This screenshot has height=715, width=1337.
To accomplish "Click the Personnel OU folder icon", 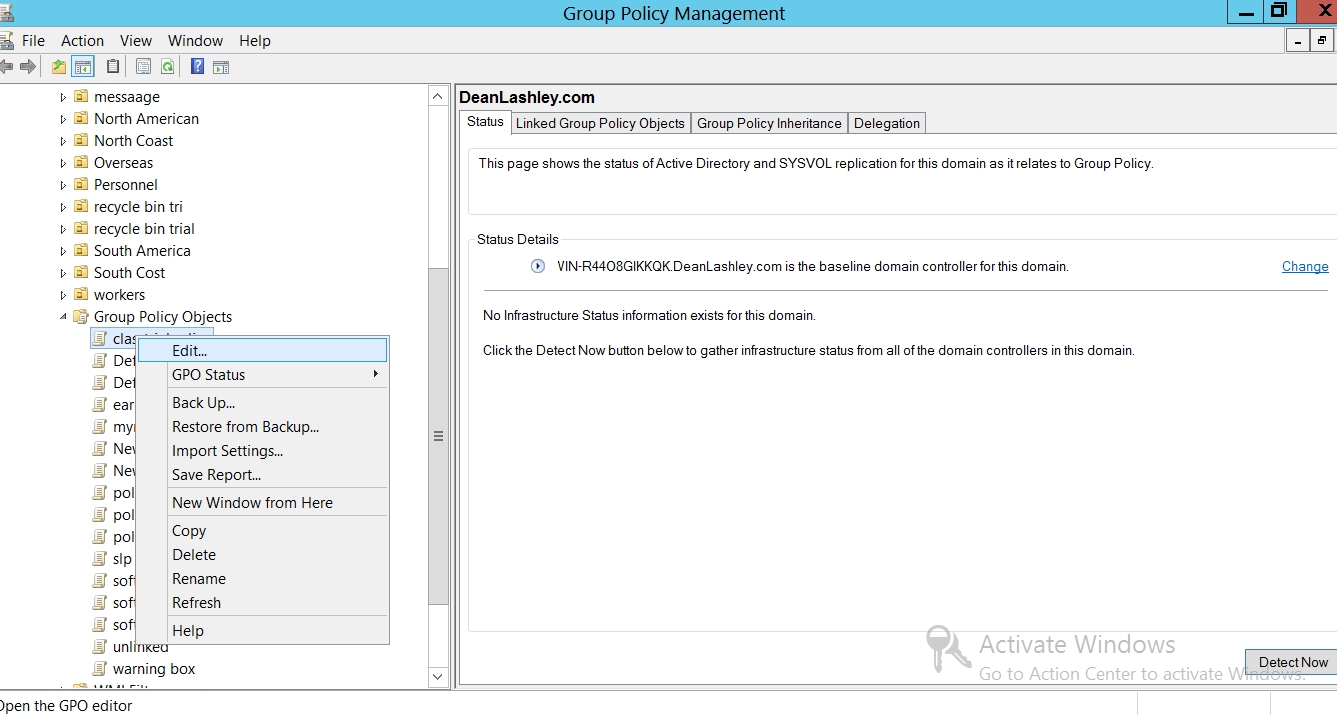I will [81, 185].
